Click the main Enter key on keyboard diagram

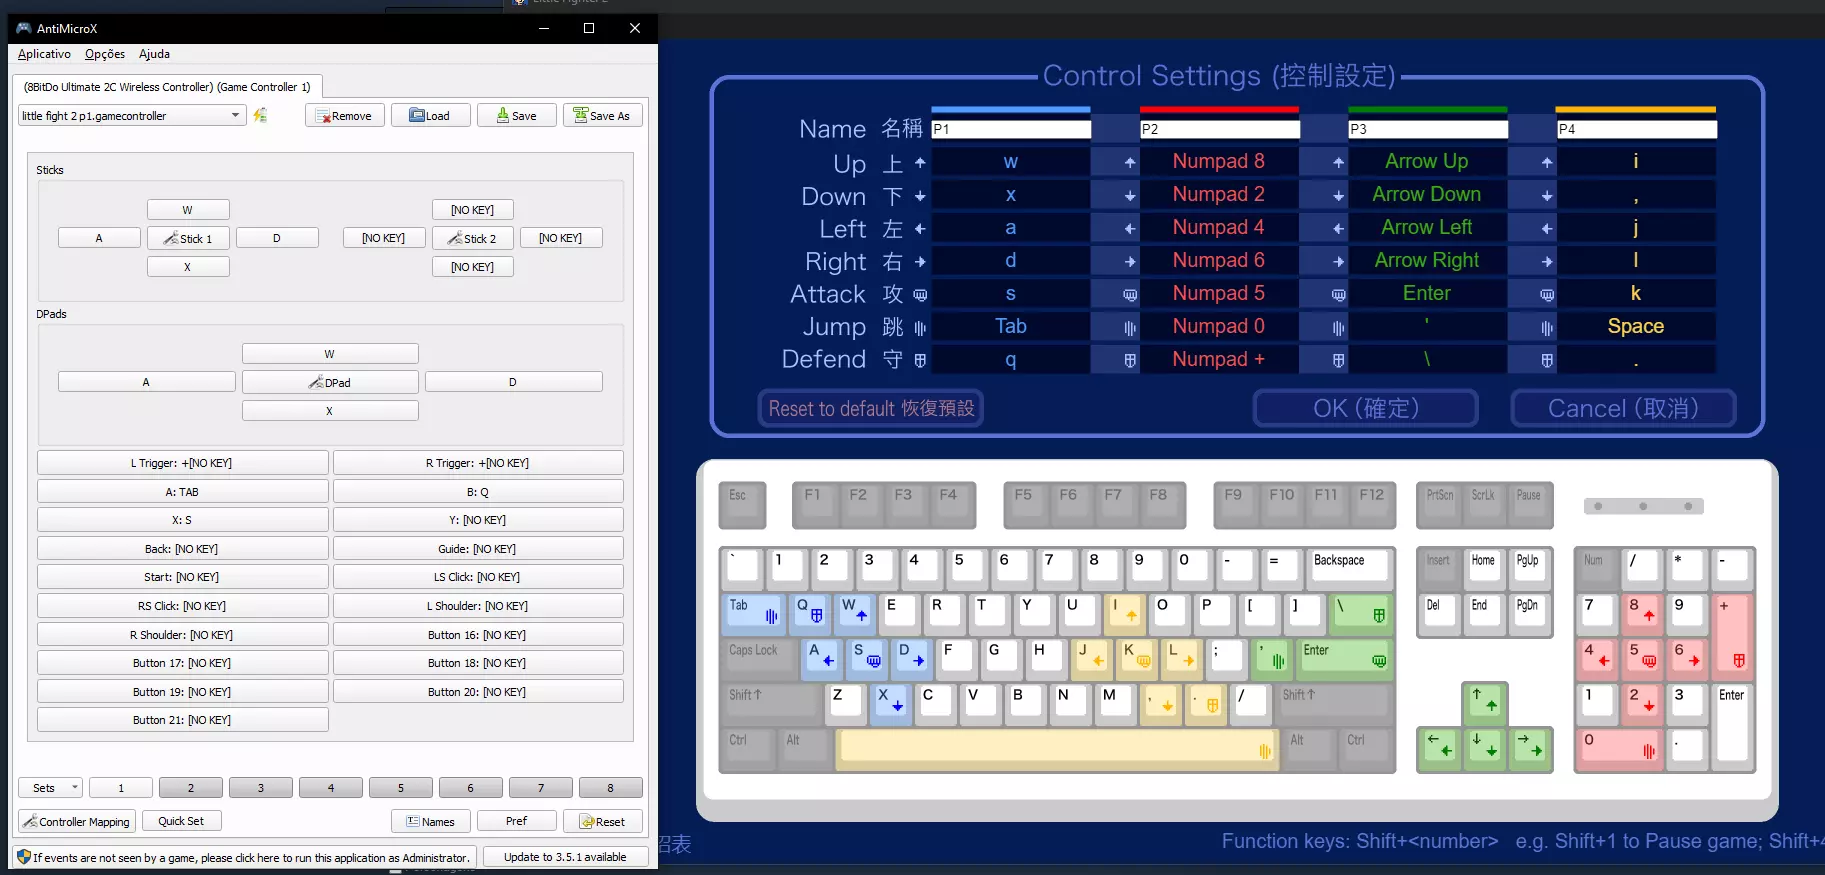(x=1344, y=659)
